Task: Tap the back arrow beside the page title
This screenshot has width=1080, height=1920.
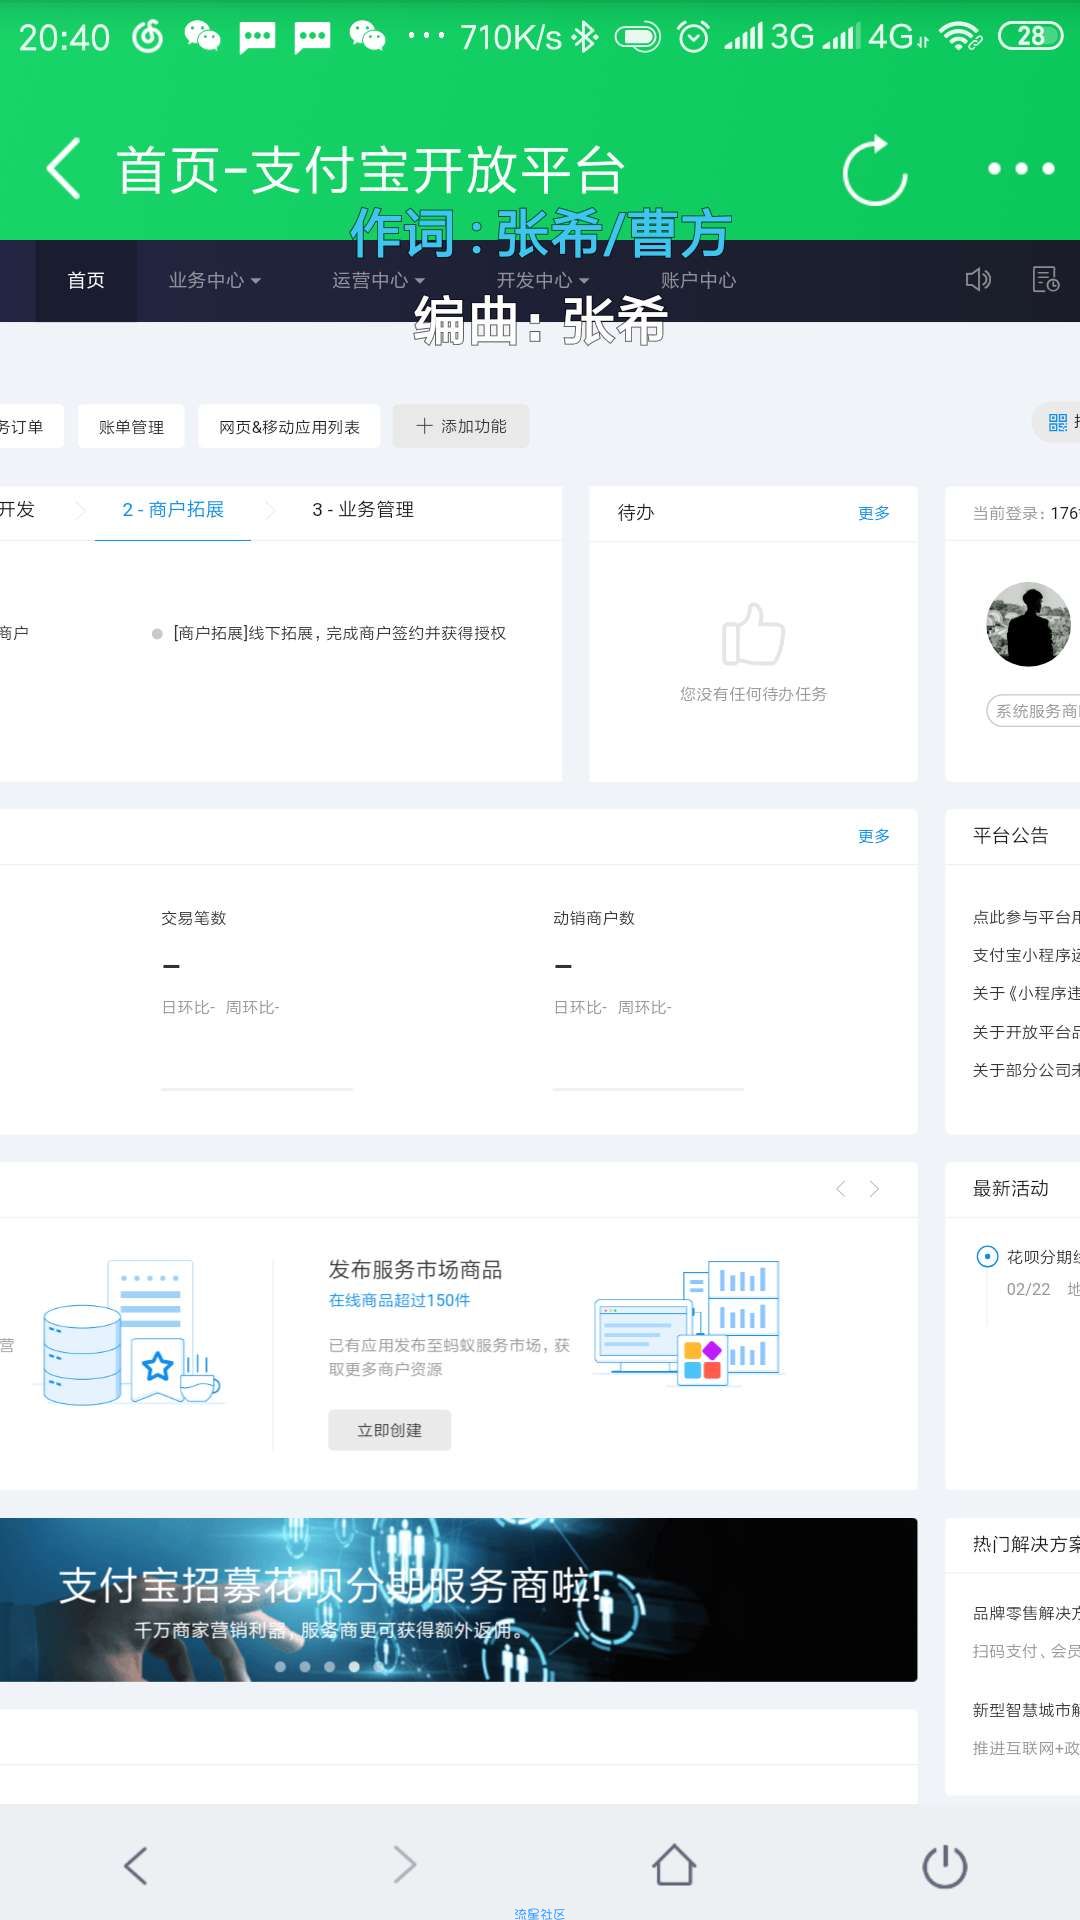Action: pos(64,168)
